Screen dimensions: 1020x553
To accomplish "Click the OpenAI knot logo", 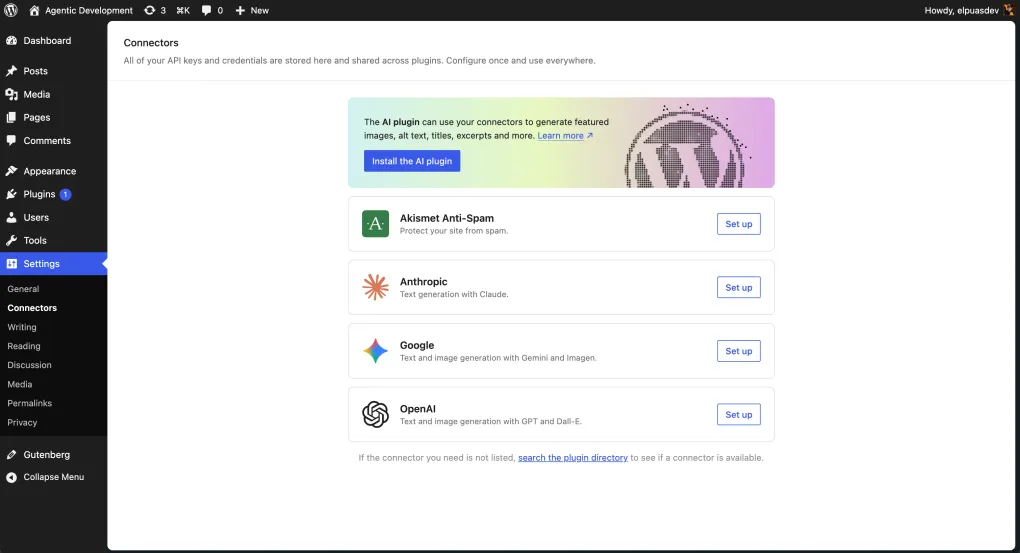I will tap(375, 414).
